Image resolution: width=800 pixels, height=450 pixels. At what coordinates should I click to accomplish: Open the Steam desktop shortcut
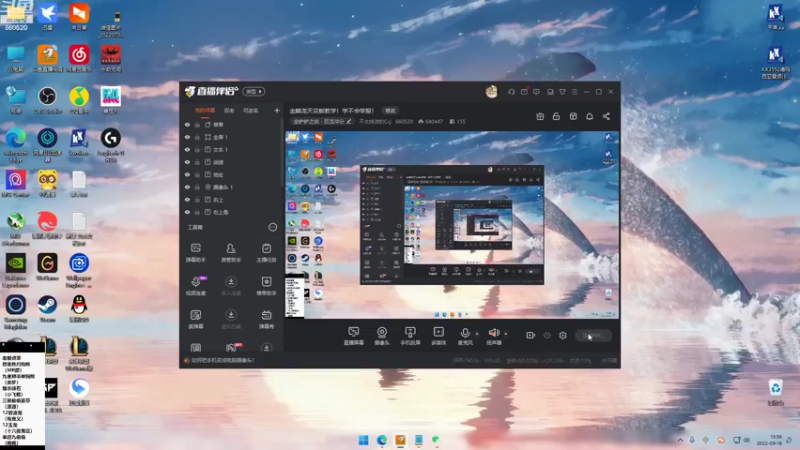(x=47, y=308)
